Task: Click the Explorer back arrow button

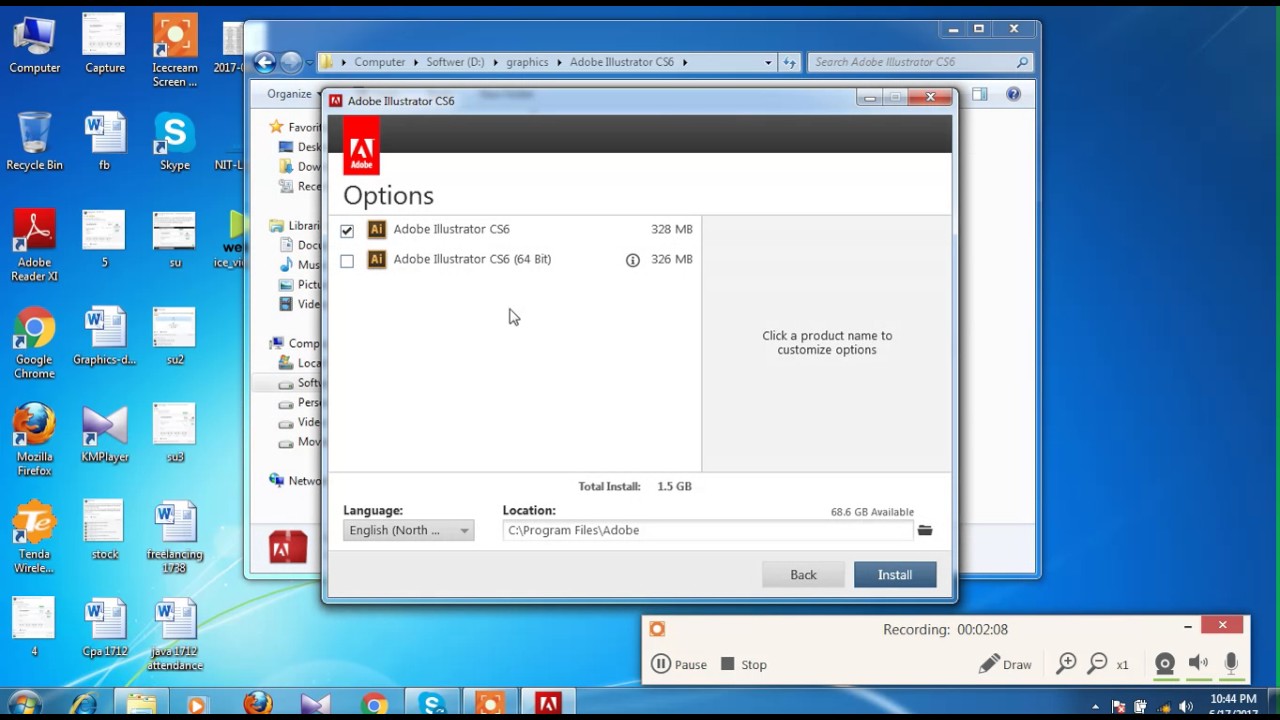Action: (264, 62)
